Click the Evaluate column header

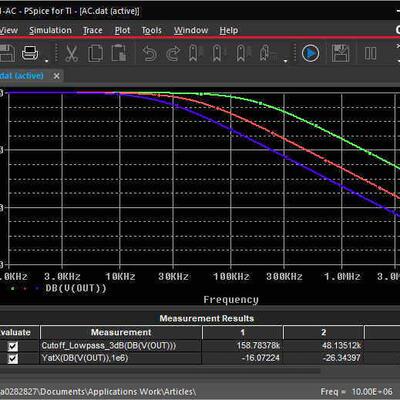tap(19, 332)
